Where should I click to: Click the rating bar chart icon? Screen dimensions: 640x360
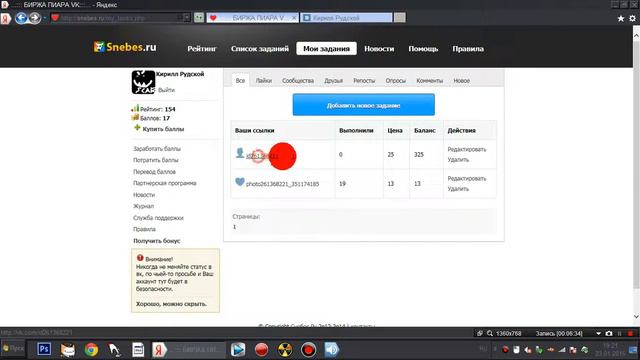click(x=135, y=109)
